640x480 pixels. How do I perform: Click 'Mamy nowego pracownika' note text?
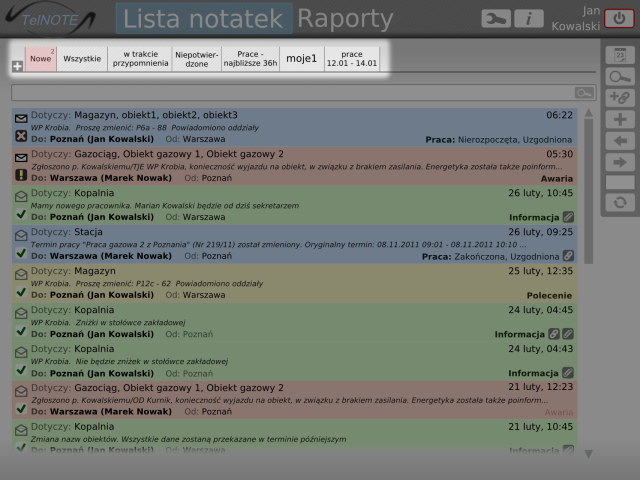(x=165, y=205)
